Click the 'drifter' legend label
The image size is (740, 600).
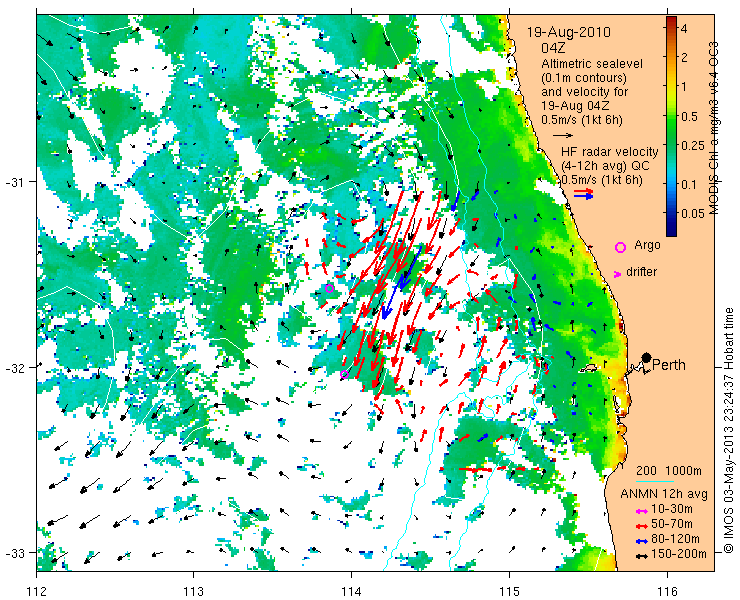tap(641, 272)
